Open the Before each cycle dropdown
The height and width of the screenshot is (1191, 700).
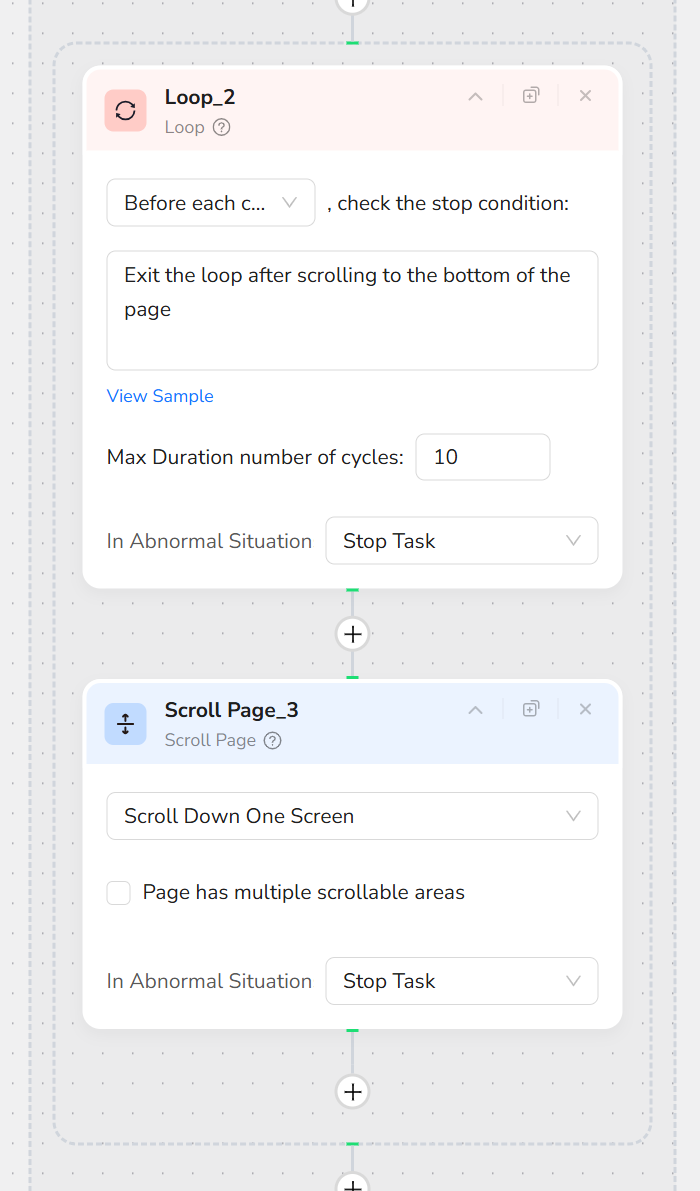tap(210, 202)
